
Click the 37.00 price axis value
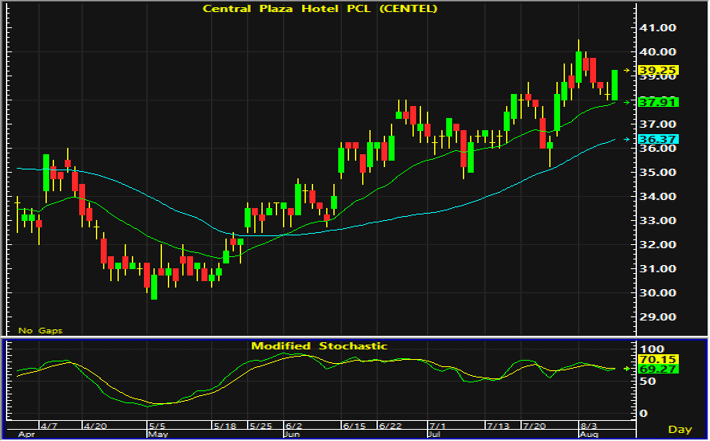click(x=657, y=124)
